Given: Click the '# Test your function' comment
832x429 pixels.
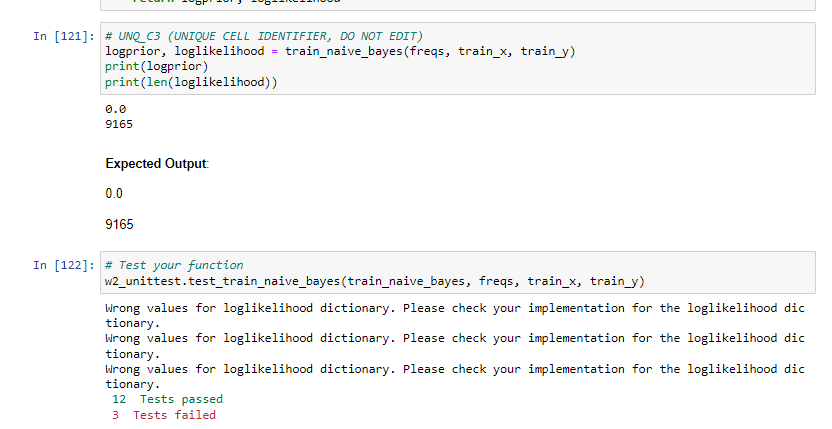Looking at the screenshot, I should click(x=174, y=265).
